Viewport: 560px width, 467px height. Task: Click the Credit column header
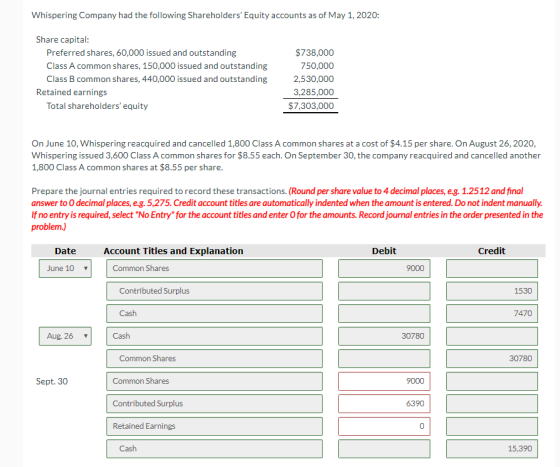point(492,251)
